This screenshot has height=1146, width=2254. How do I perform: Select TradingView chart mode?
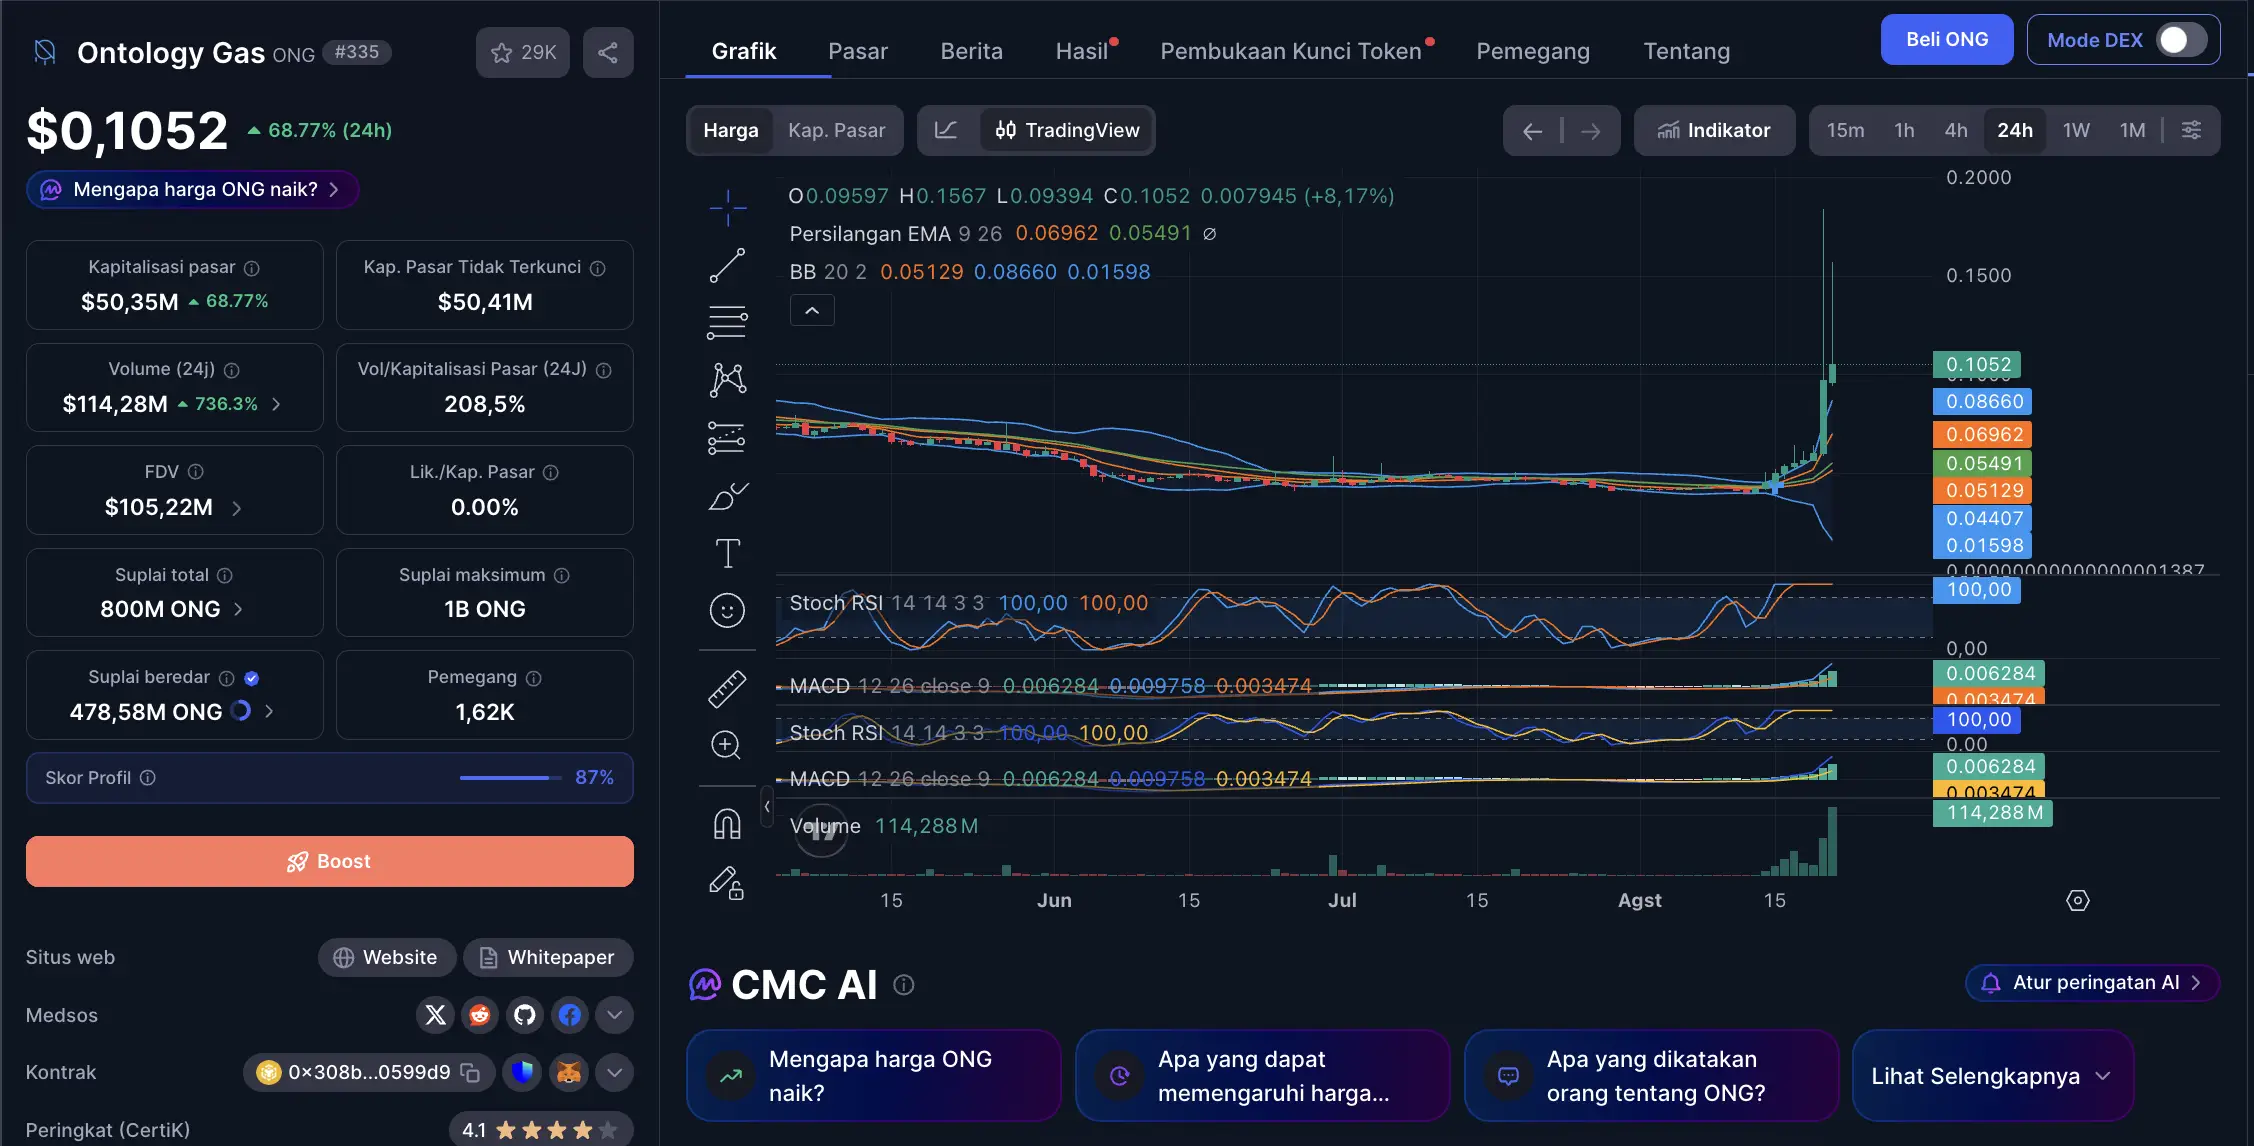click(1067, 130)
